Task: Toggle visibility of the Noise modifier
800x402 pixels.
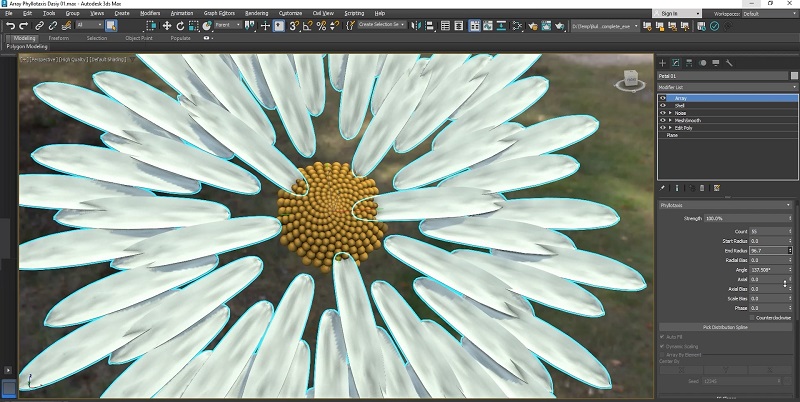Action: [662, 113]
